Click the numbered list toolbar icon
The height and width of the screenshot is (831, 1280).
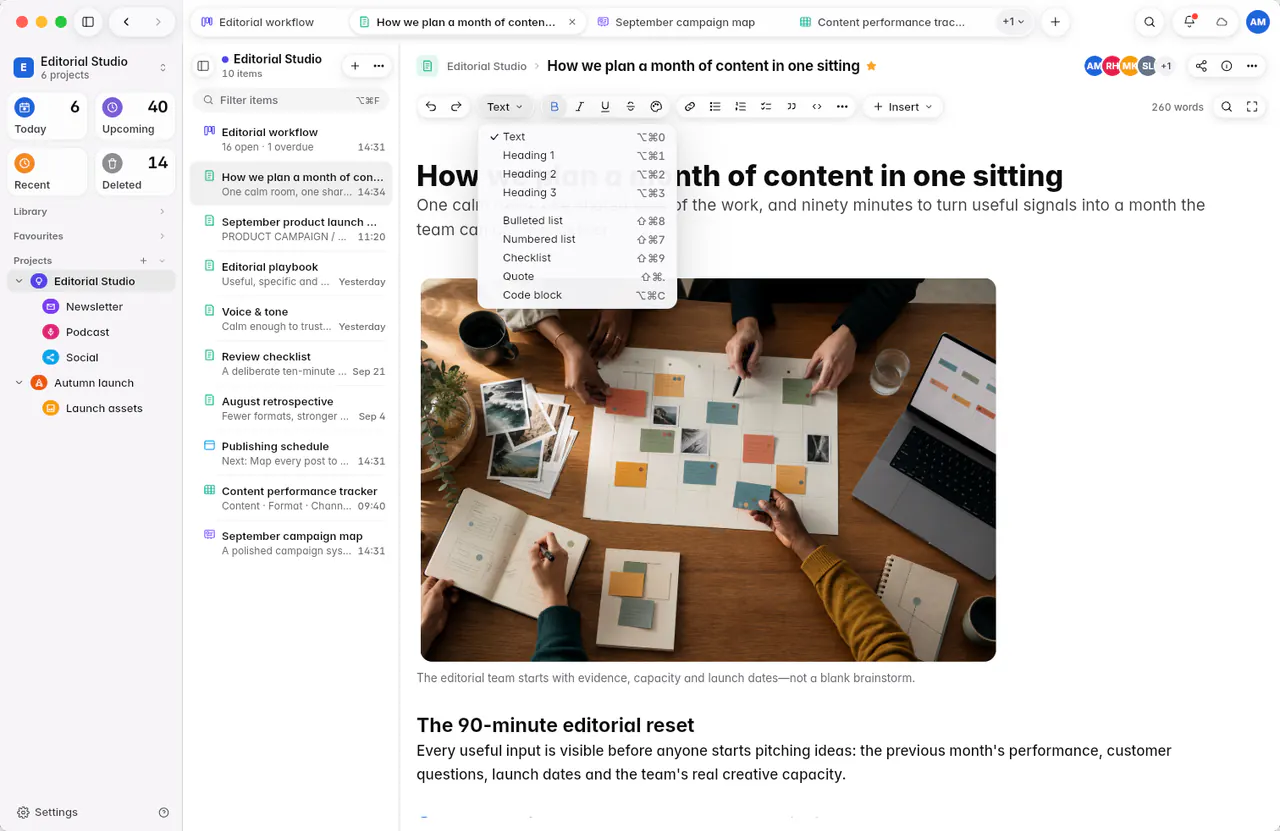pyautogui.click(x=740, y=107)
